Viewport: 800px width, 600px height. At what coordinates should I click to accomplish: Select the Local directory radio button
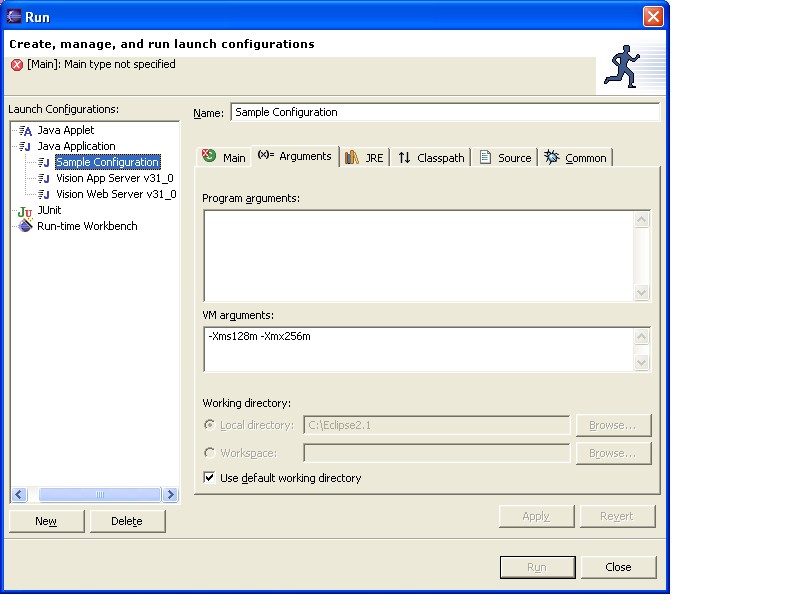click(209, 424)
